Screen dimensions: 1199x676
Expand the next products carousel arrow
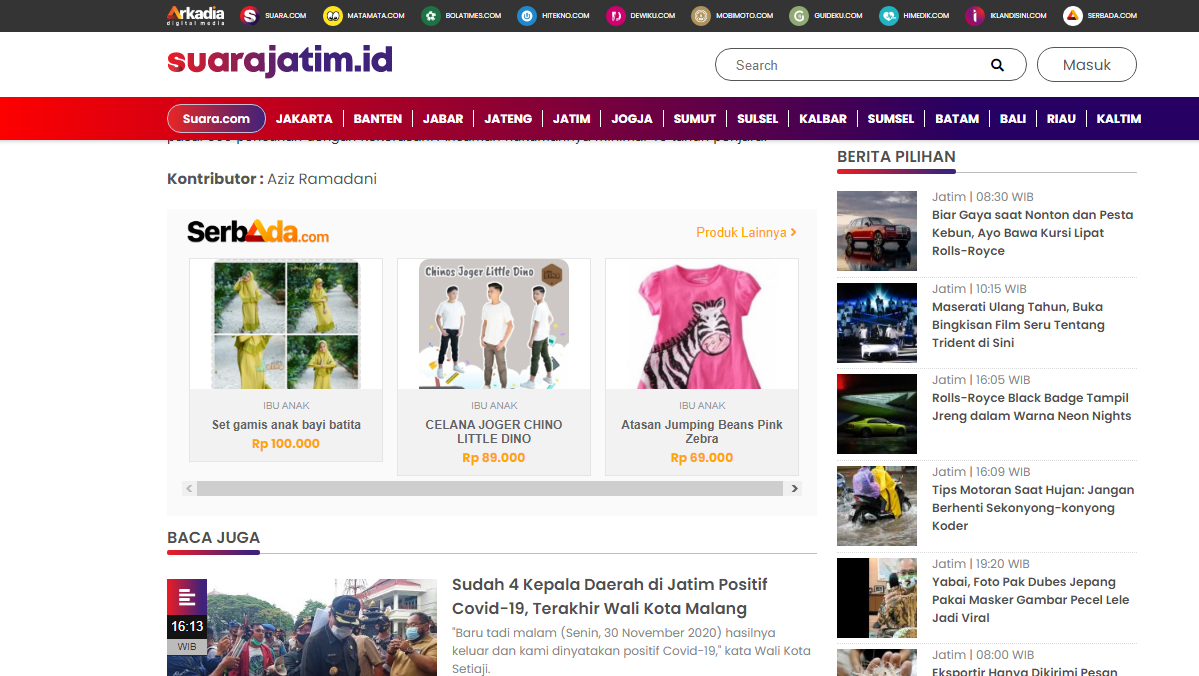tap(794, 488)
